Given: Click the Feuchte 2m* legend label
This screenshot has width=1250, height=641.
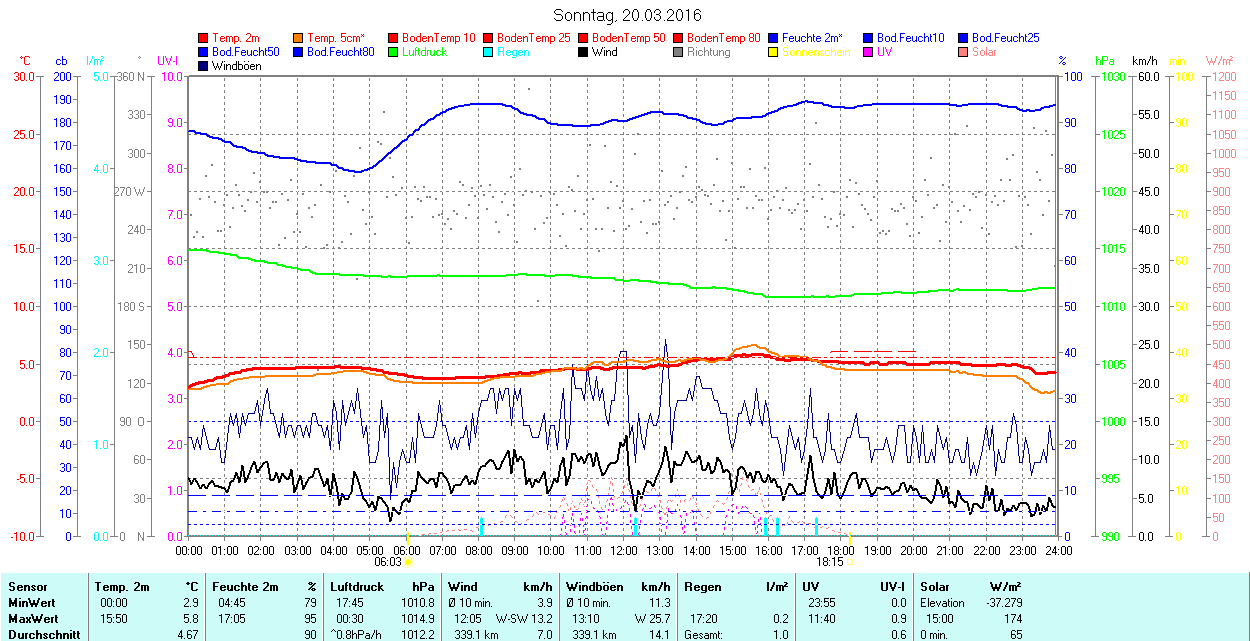Looking at the screenshot, I should pyautogui.click(x=812, y=38).
